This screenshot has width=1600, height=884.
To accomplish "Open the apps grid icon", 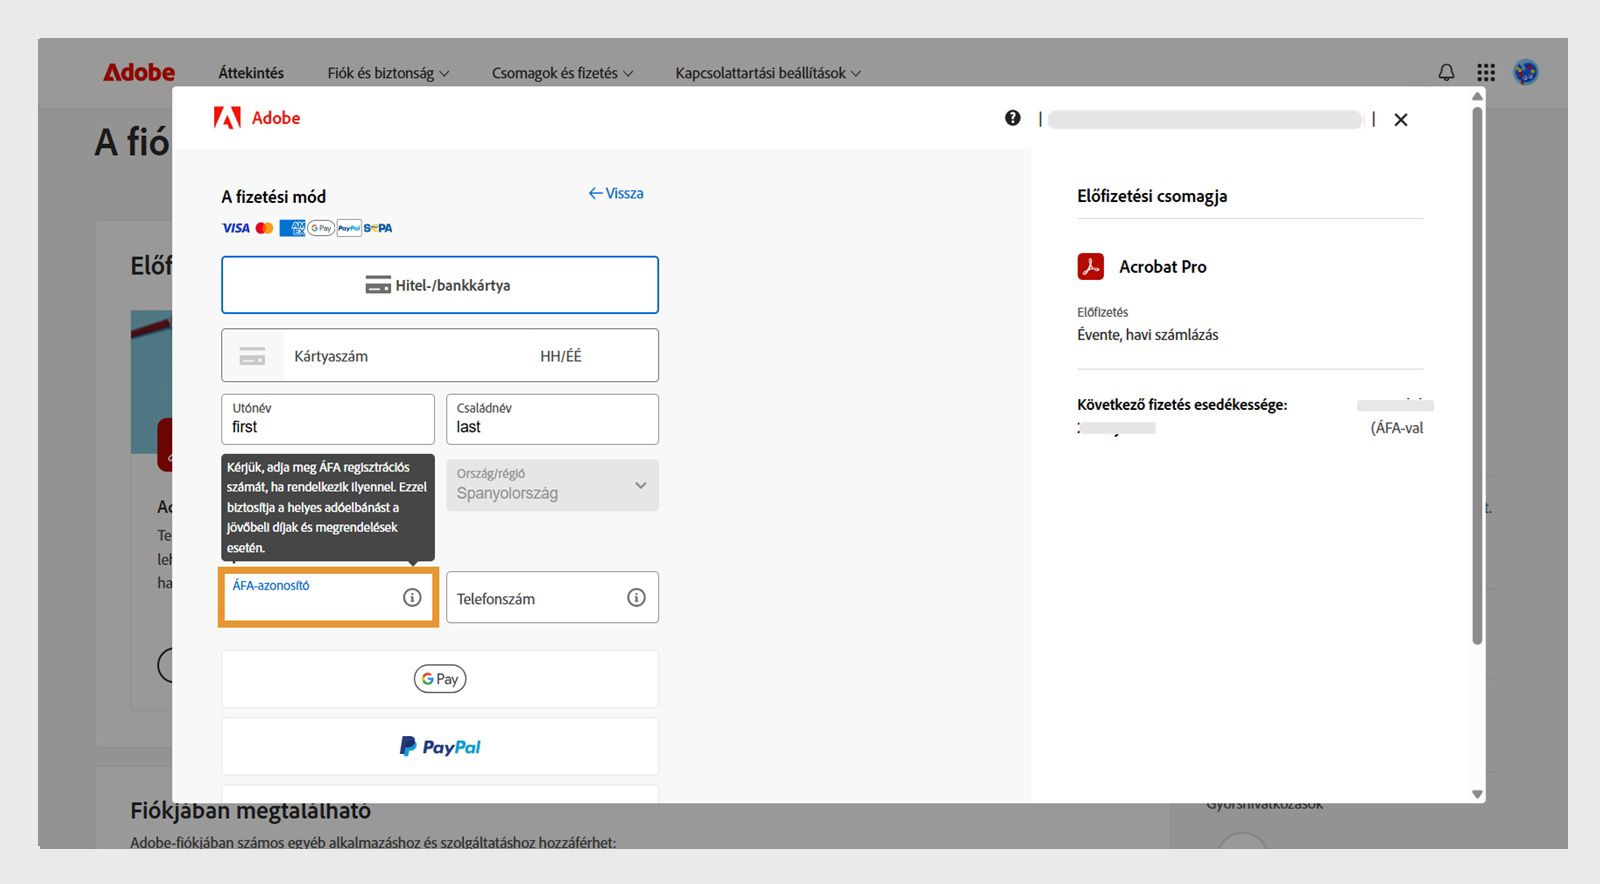I will pos(1486,72).
